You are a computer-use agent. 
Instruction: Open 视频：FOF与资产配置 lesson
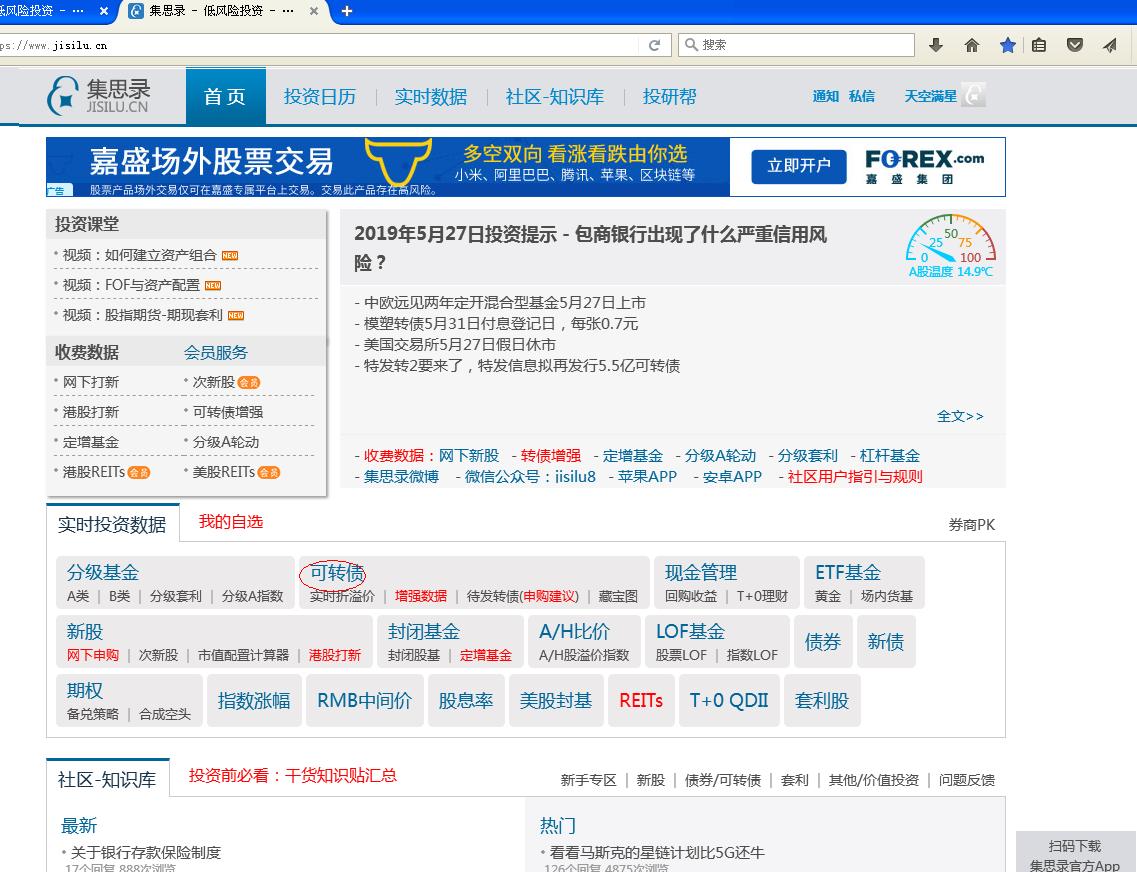[131, 285]
